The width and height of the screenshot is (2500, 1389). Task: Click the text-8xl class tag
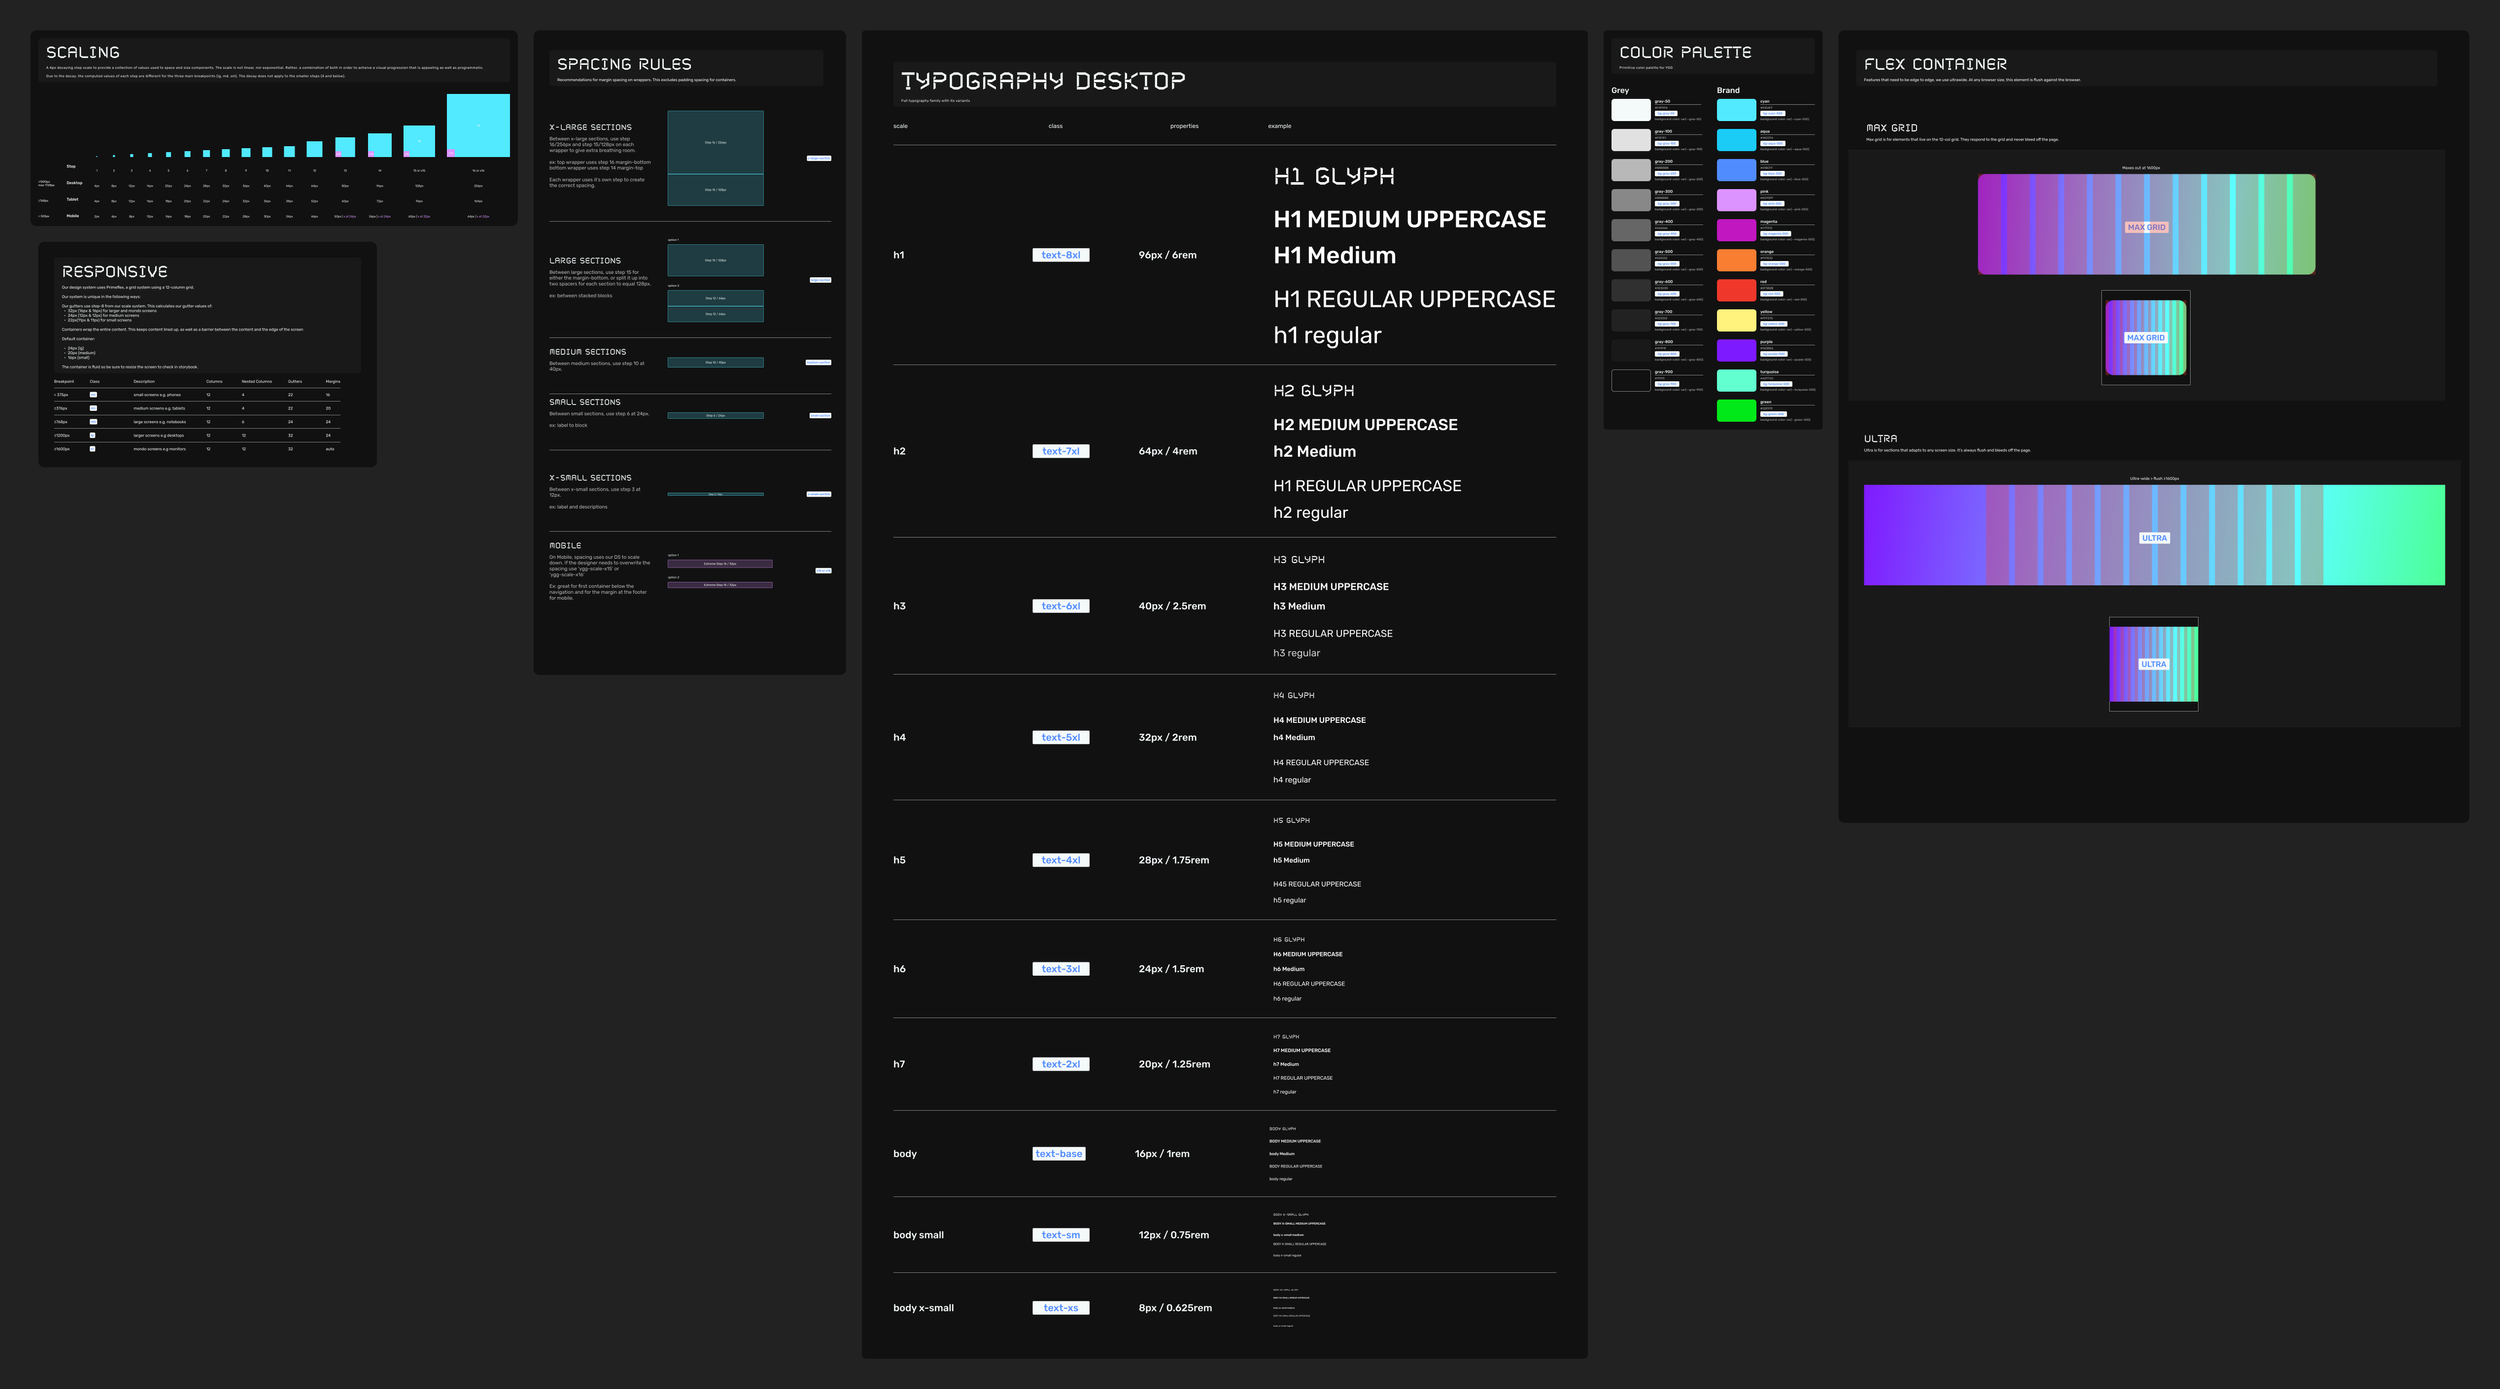click(x=1060, y=255)
